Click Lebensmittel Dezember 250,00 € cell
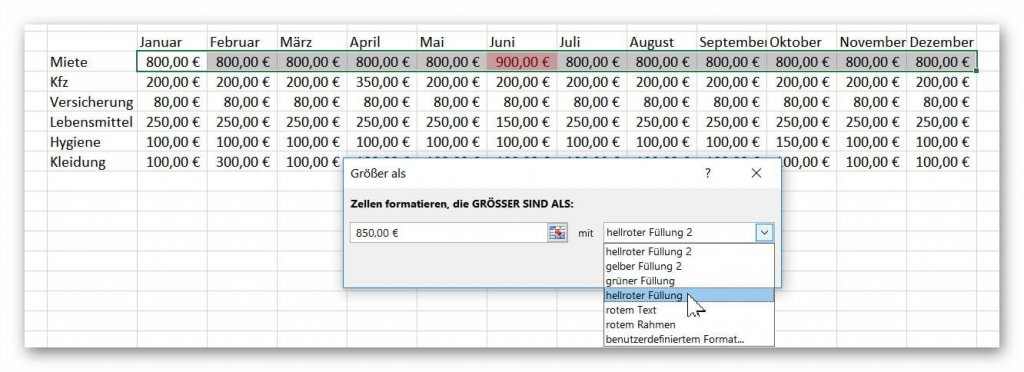This screenshot has height=372, width=1024. click(x=941, y=122)
